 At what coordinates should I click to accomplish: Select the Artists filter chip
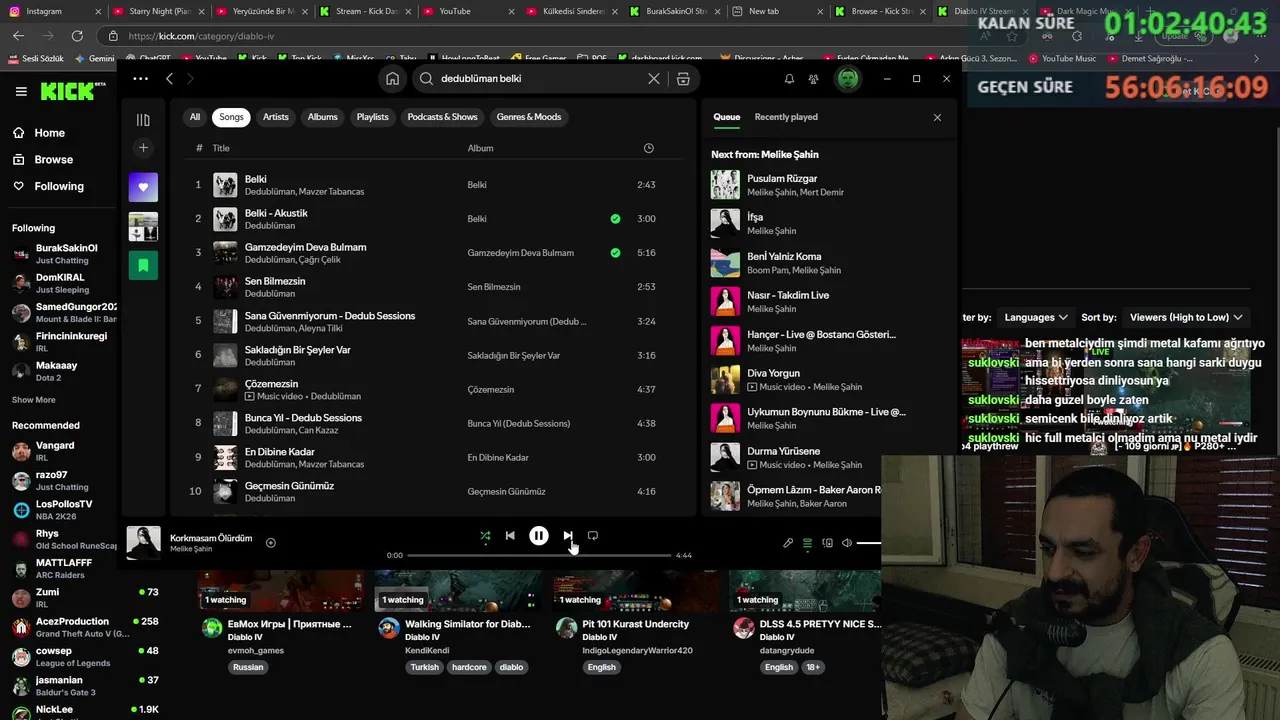pos(276,117)
